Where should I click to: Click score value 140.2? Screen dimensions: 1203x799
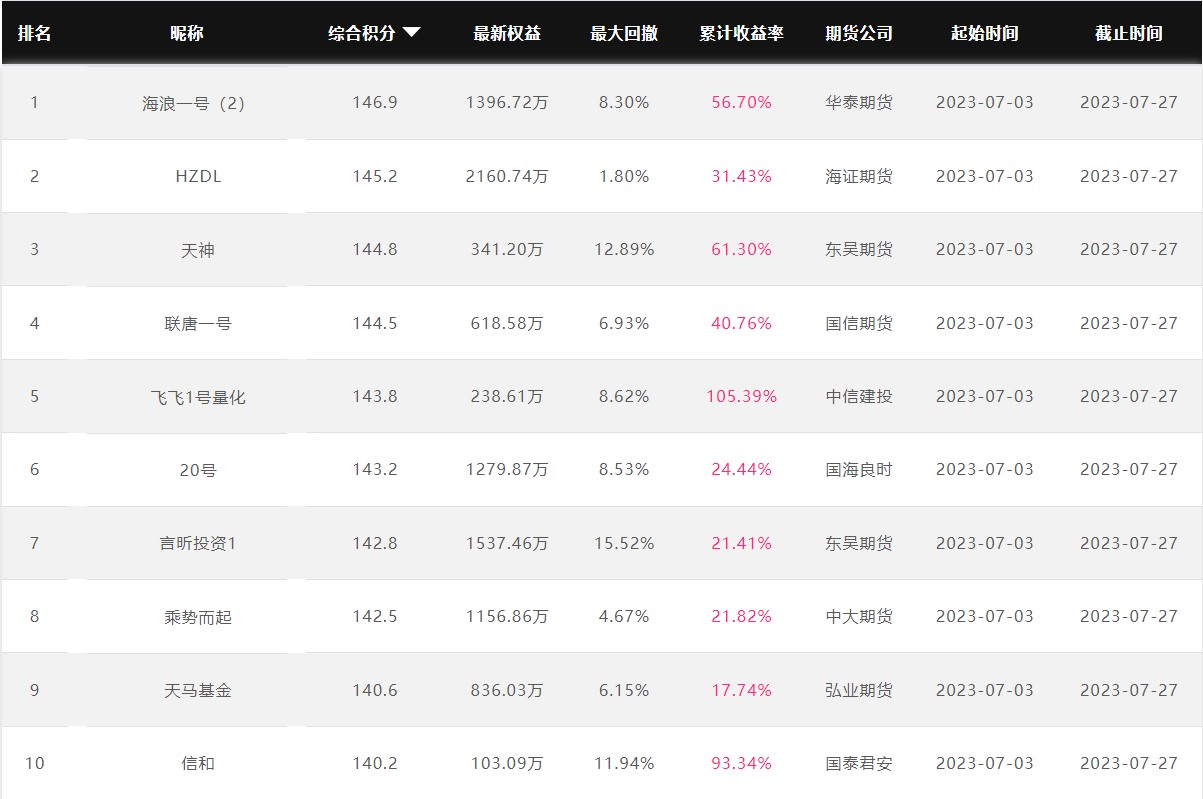click(x=375, y=763)
